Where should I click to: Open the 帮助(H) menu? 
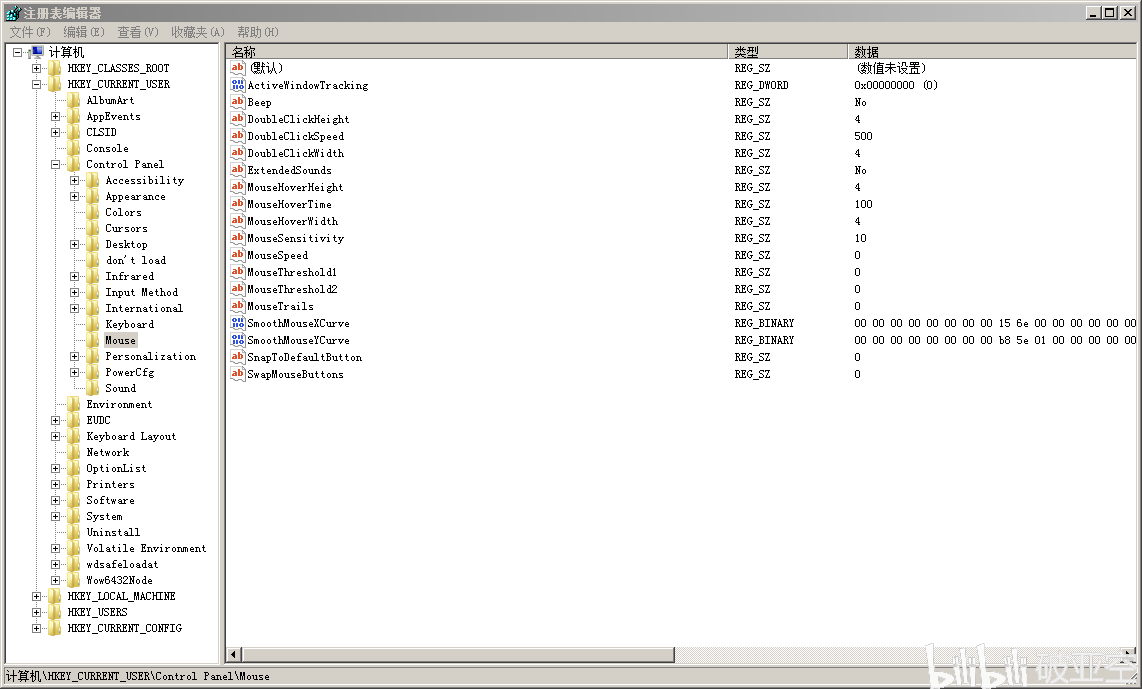point(258,32)
